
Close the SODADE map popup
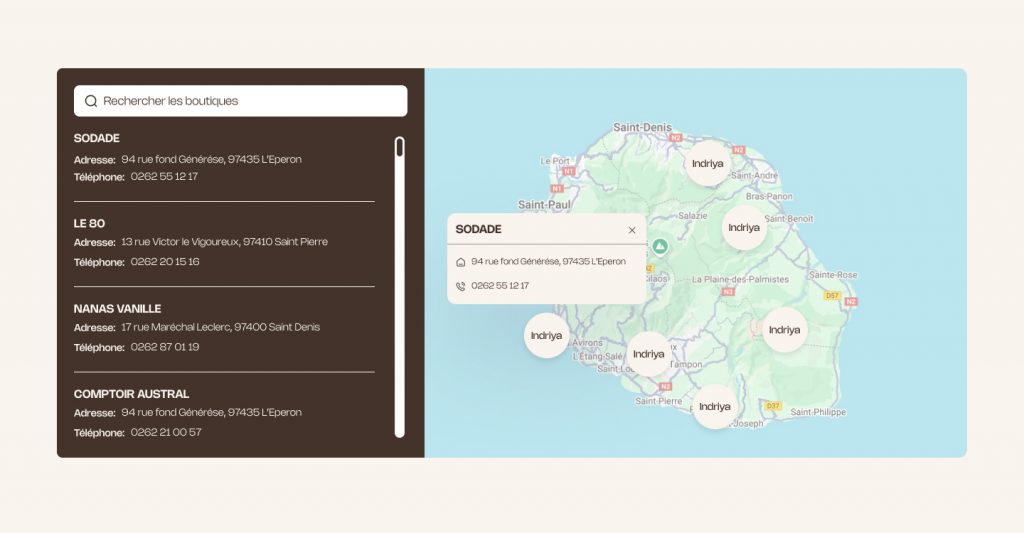click(632, 230)
